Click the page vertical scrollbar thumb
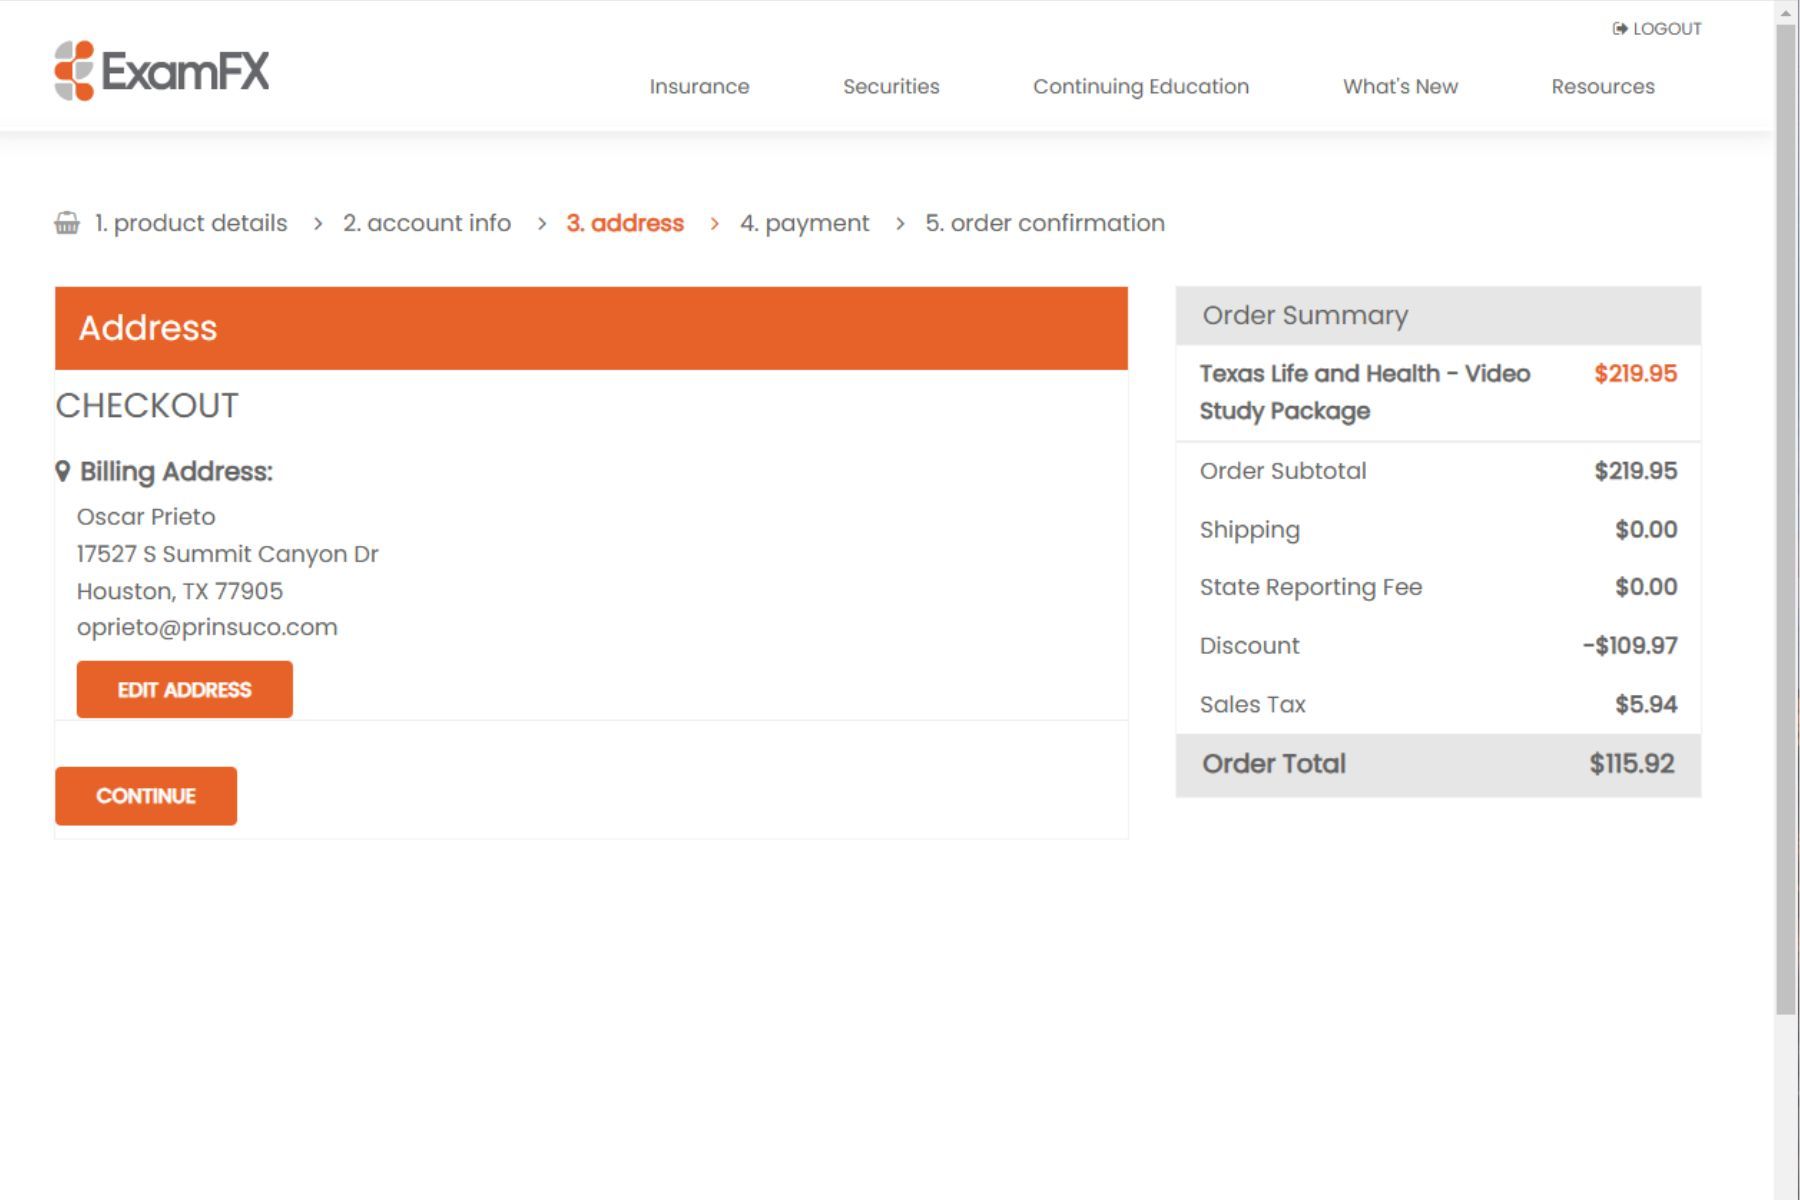Screen dimensions: 1800x1200 [x=1786, y=520]
